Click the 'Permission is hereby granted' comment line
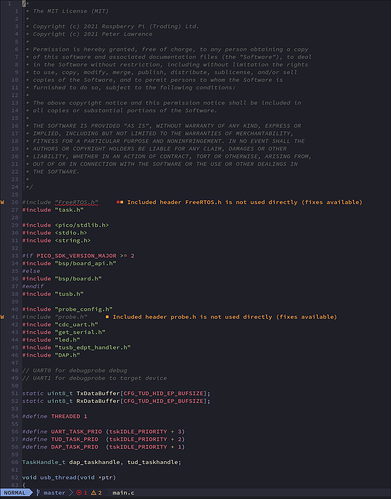The width and height of the screenshot is (391, 499). click(170, 49)
